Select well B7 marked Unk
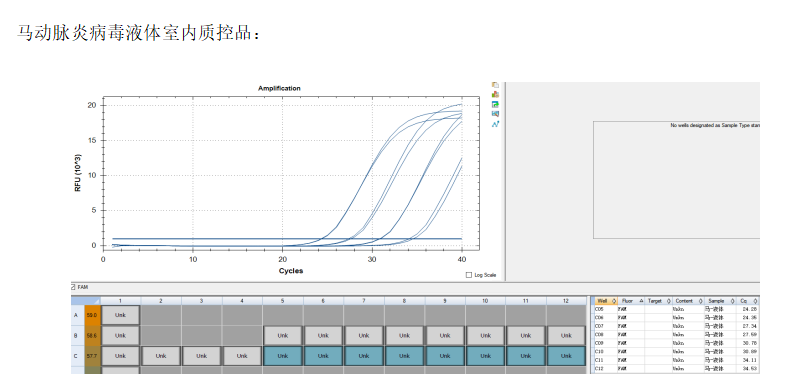The width and height of the screenshot is (807, 390). [x=364, y=335]
